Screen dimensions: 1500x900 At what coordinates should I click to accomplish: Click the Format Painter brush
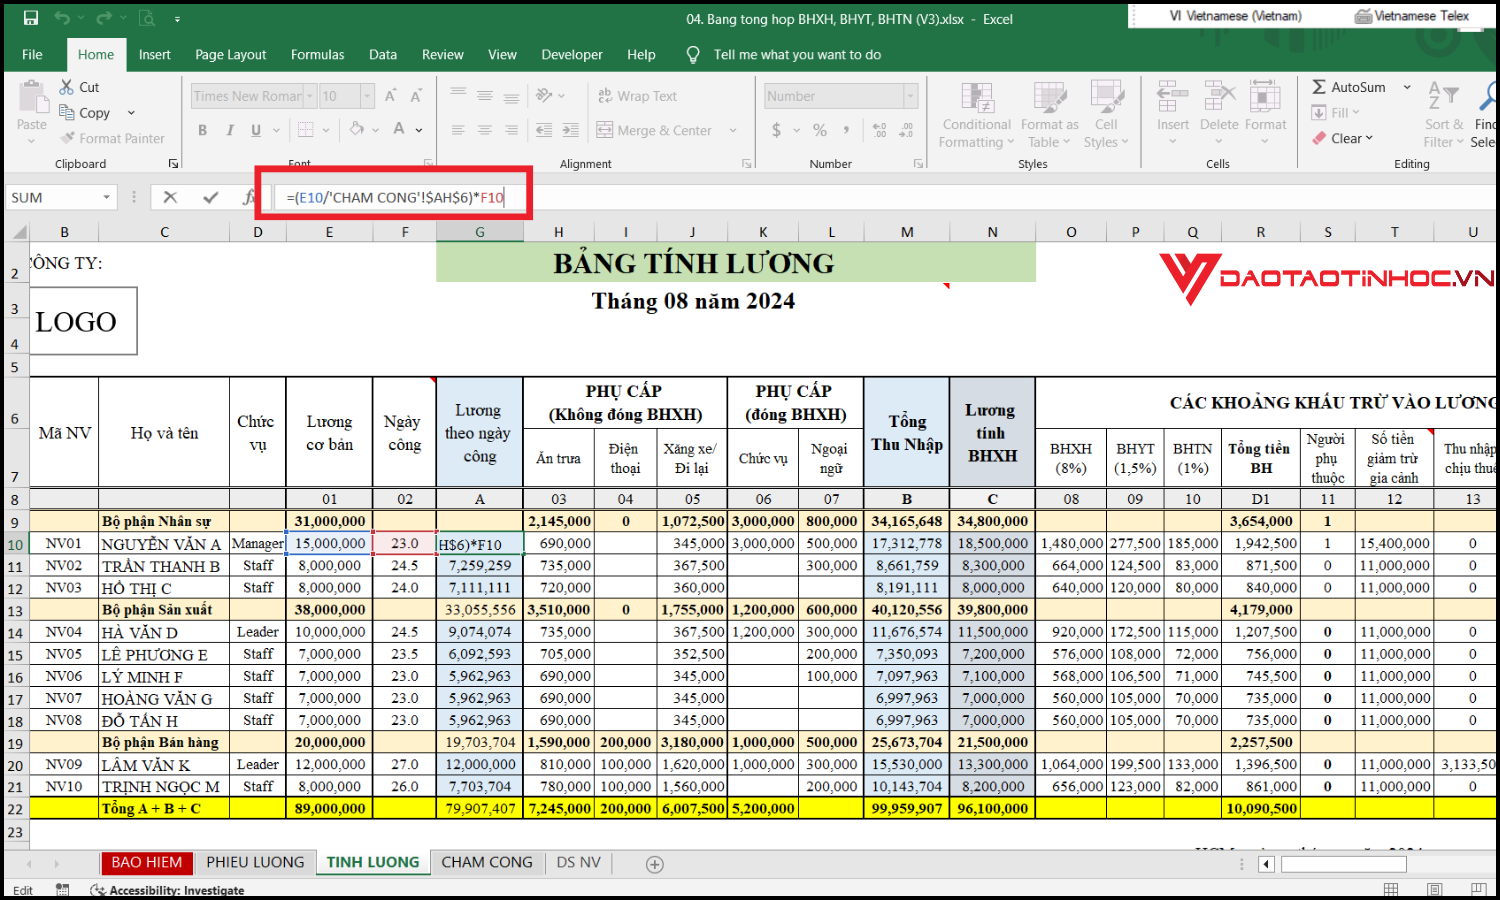click(x=112, y=138)
